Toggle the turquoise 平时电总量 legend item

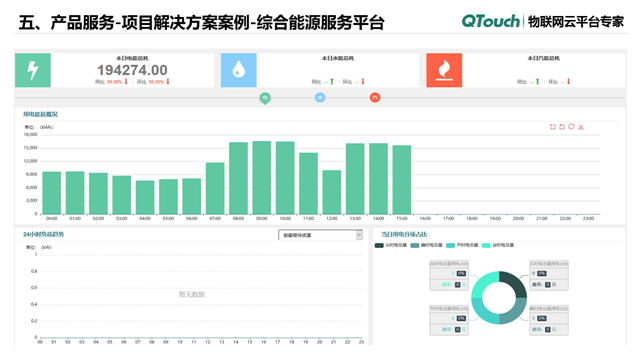pyautogui.click(x=462, y=245)
